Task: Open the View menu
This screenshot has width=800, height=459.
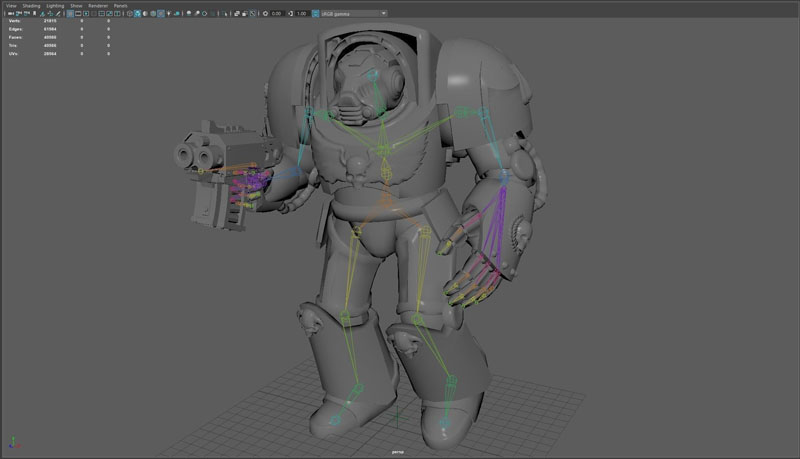Action: (11, 5)
